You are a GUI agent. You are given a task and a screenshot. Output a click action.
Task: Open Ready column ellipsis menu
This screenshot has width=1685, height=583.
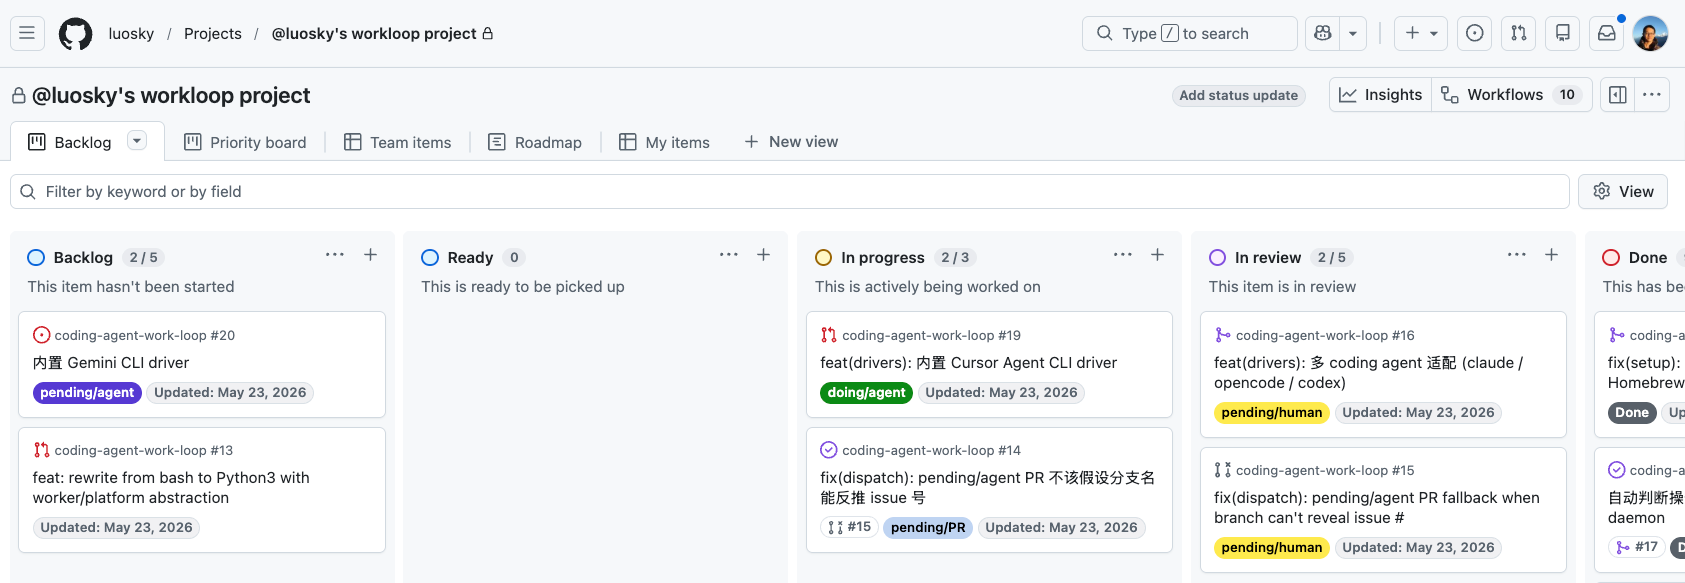click(x=729, y=255)
